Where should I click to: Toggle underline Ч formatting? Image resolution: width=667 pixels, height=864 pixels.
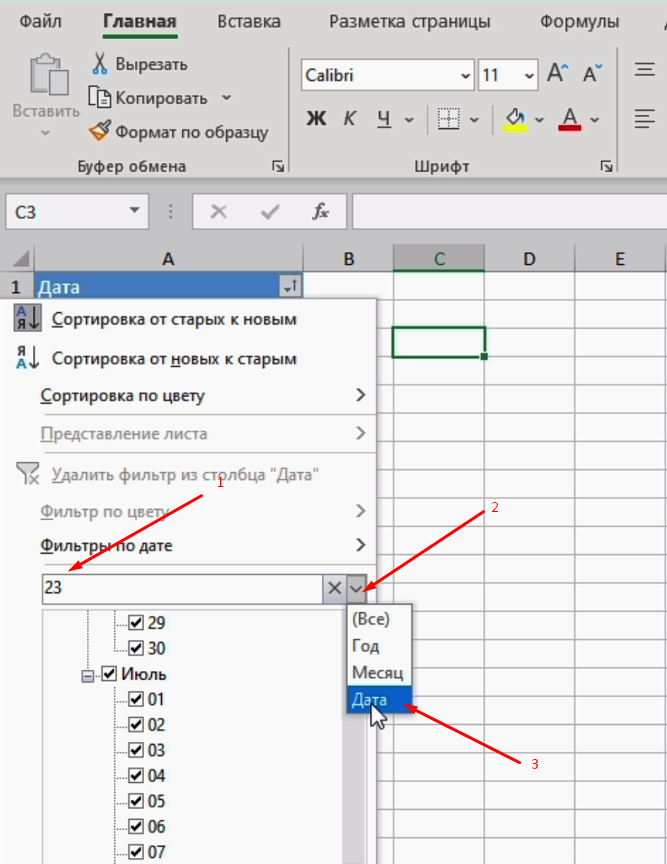(384, 118)
